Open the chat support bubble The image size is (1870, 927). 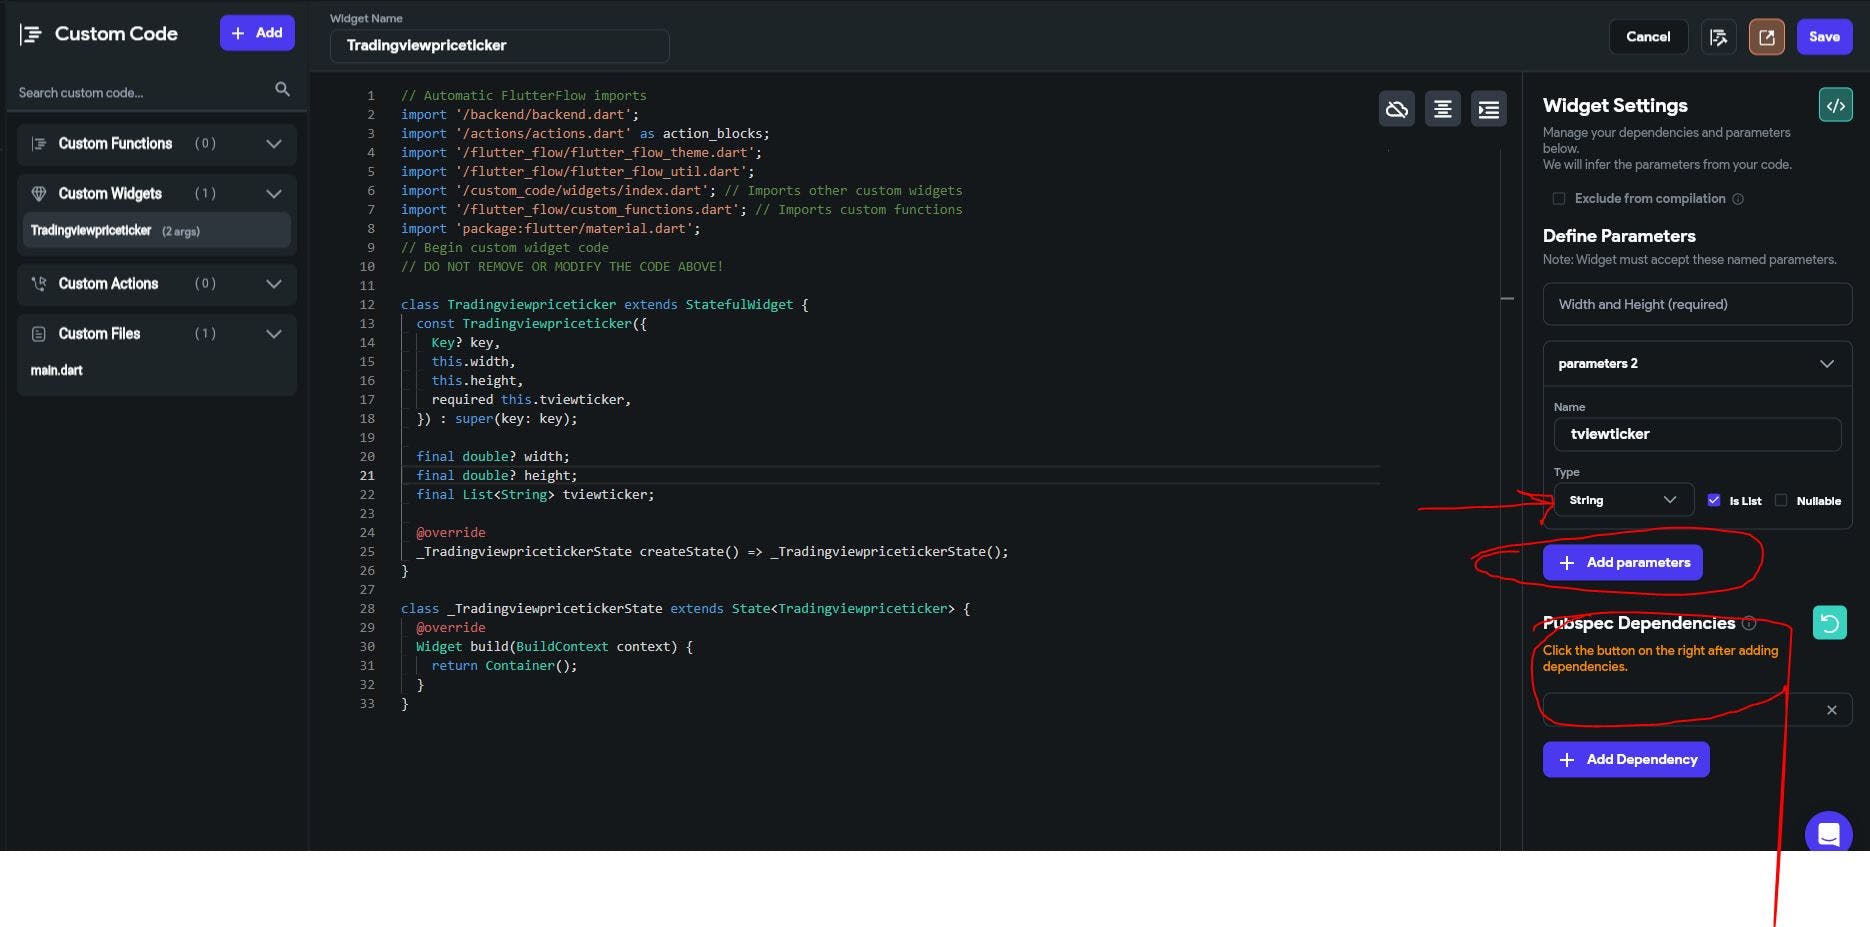point(1828,834)
